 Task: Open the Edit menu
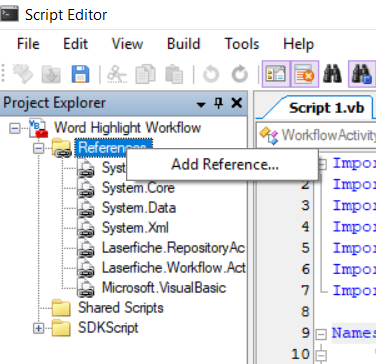point(75,44)
